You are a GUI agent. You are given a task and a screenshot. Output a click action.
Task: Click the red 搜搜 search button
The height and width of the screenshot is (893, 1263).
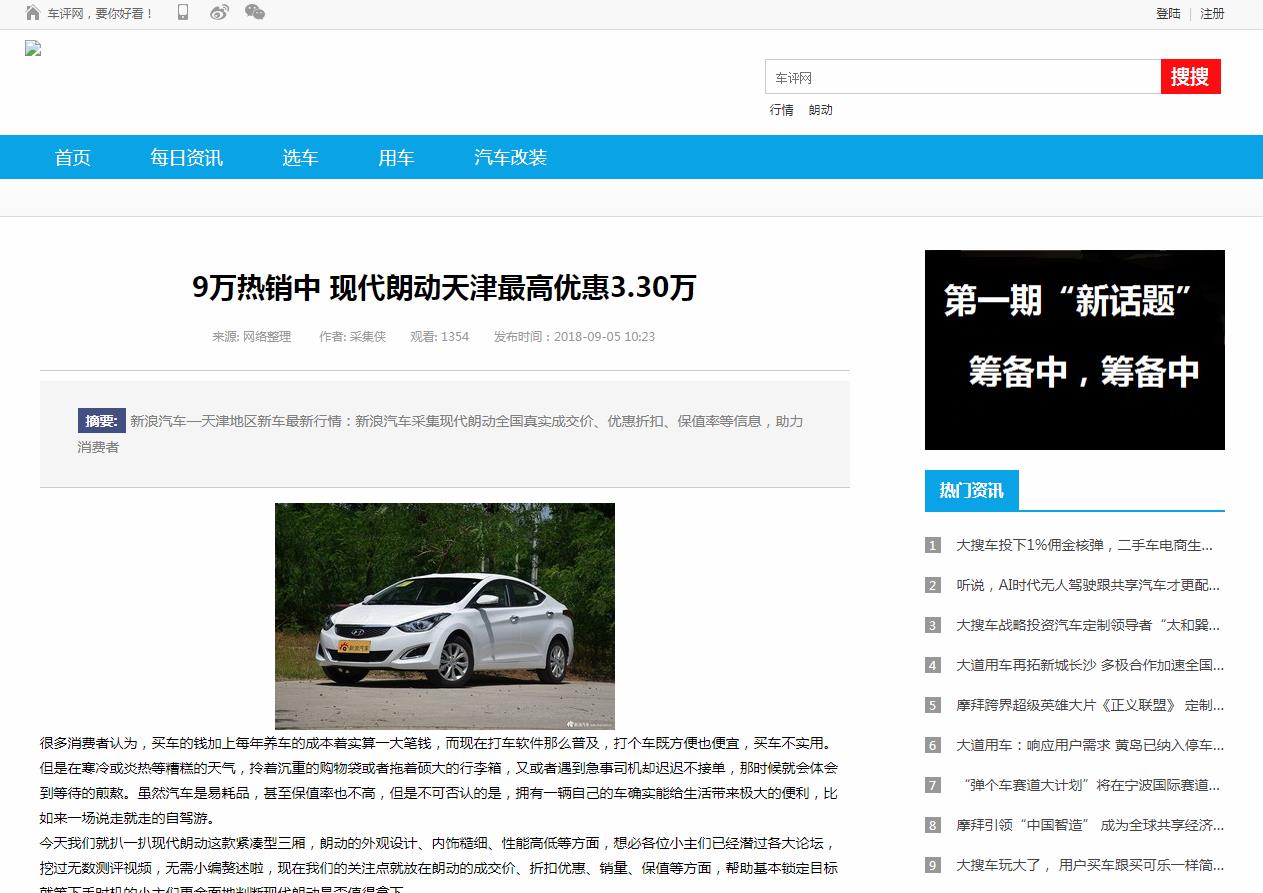(x=1191, y=77)
